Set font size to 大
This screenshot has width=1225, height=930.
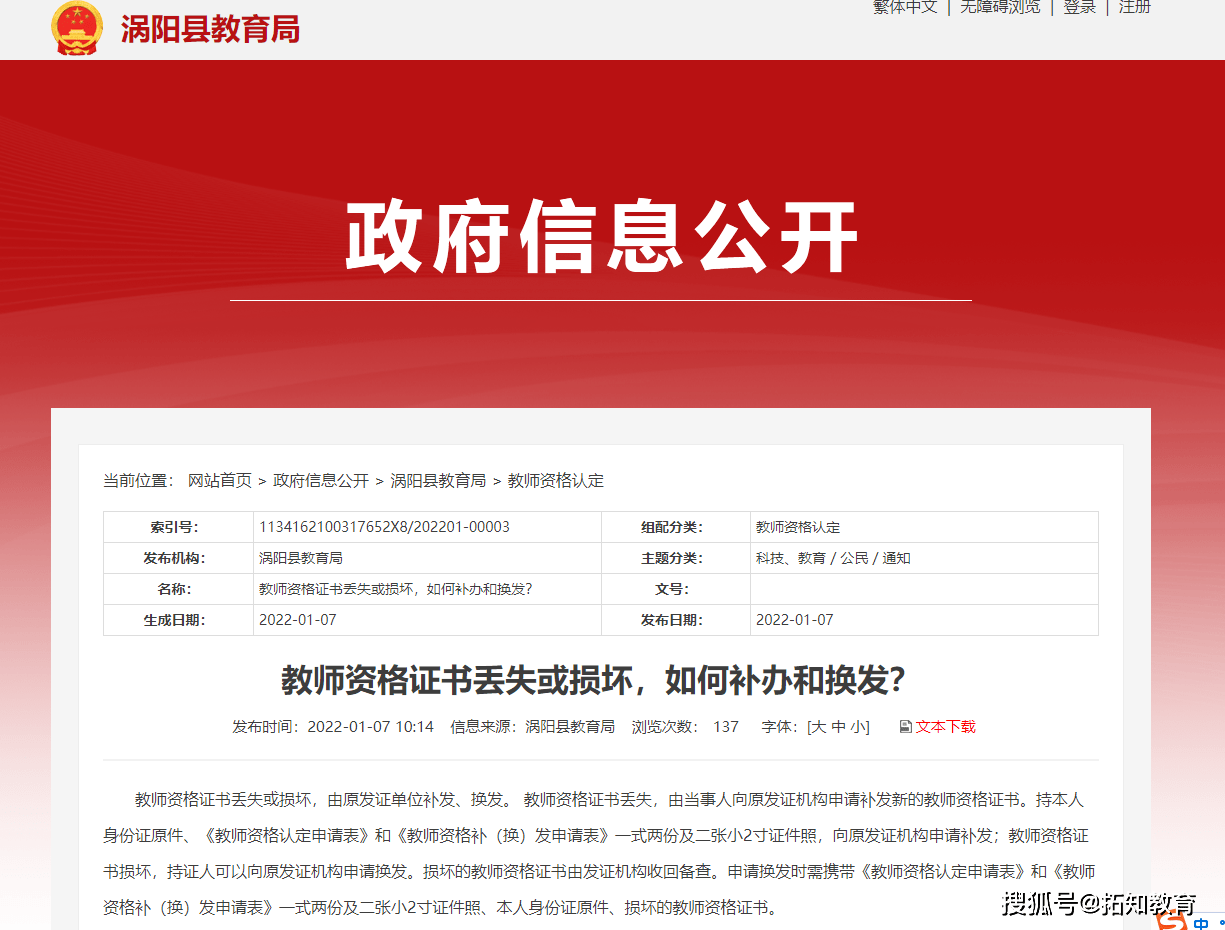(x=819, y=727)
